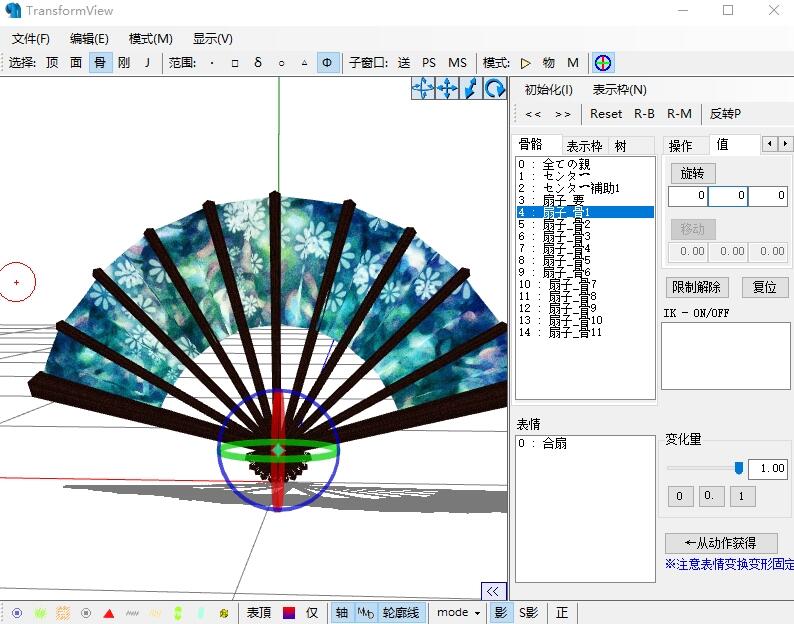Toggle the 轴 axis display button
This screenshot has height=624, width=794.
(x=342, y=613)
